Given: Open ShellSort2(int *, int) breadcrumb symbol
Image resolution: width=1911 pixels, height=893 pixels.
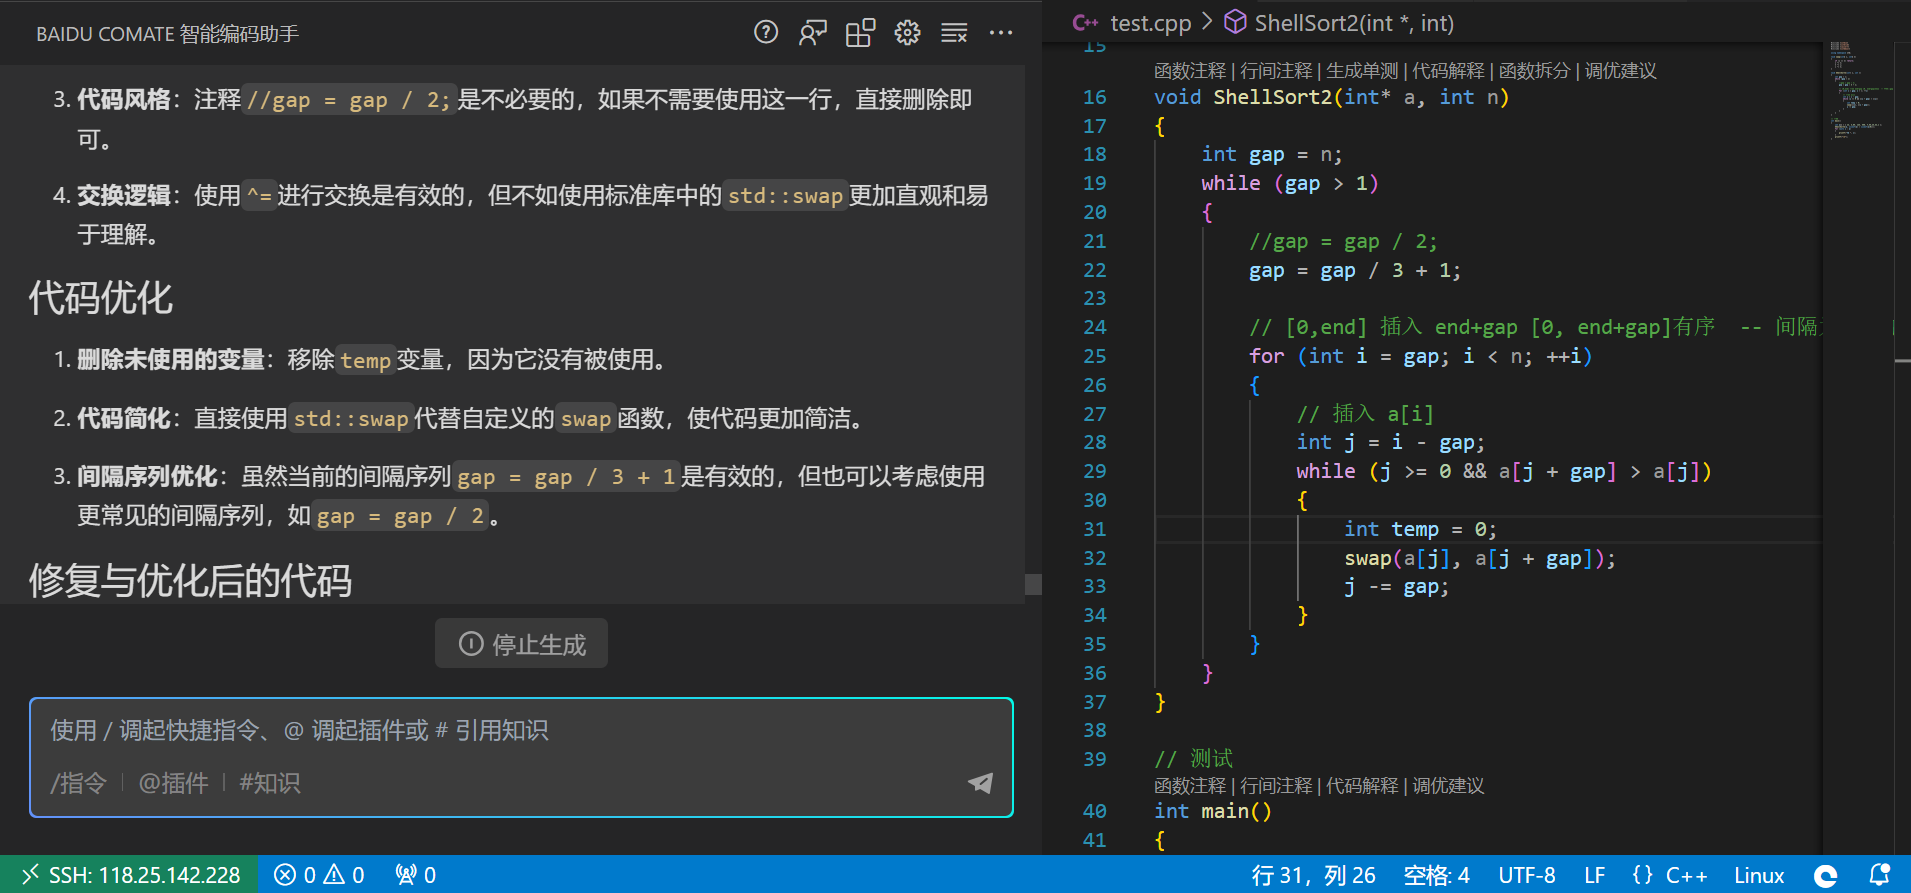Looking at the screenshot, I should (1354, 23).
